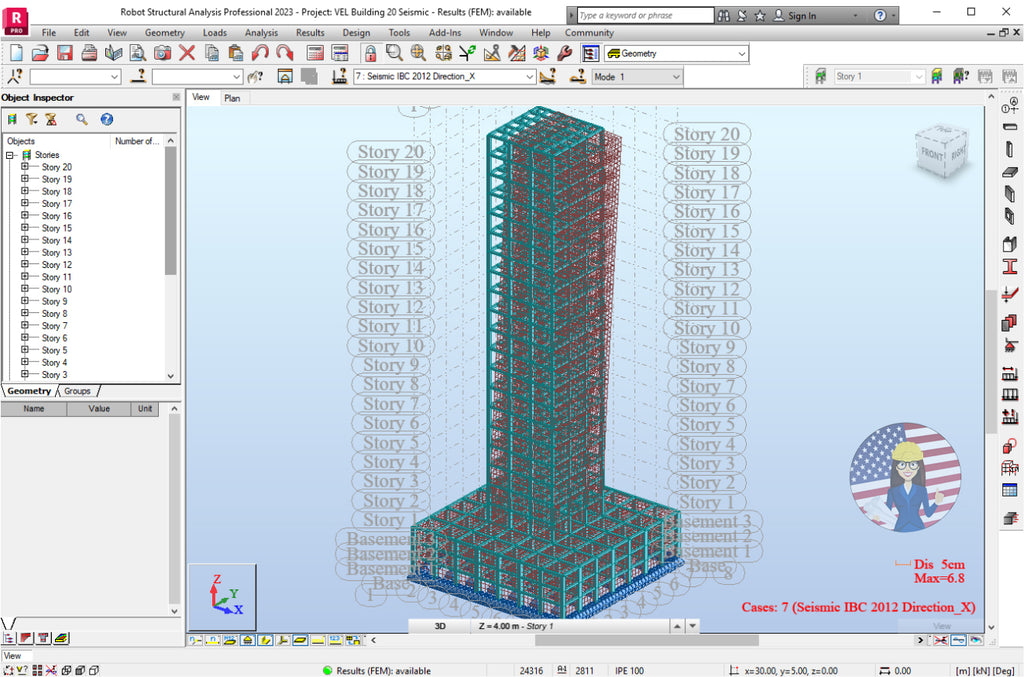Click the wrench preferences icon in the toolbar
1024x677 pixels.
[x=564, y=52]
